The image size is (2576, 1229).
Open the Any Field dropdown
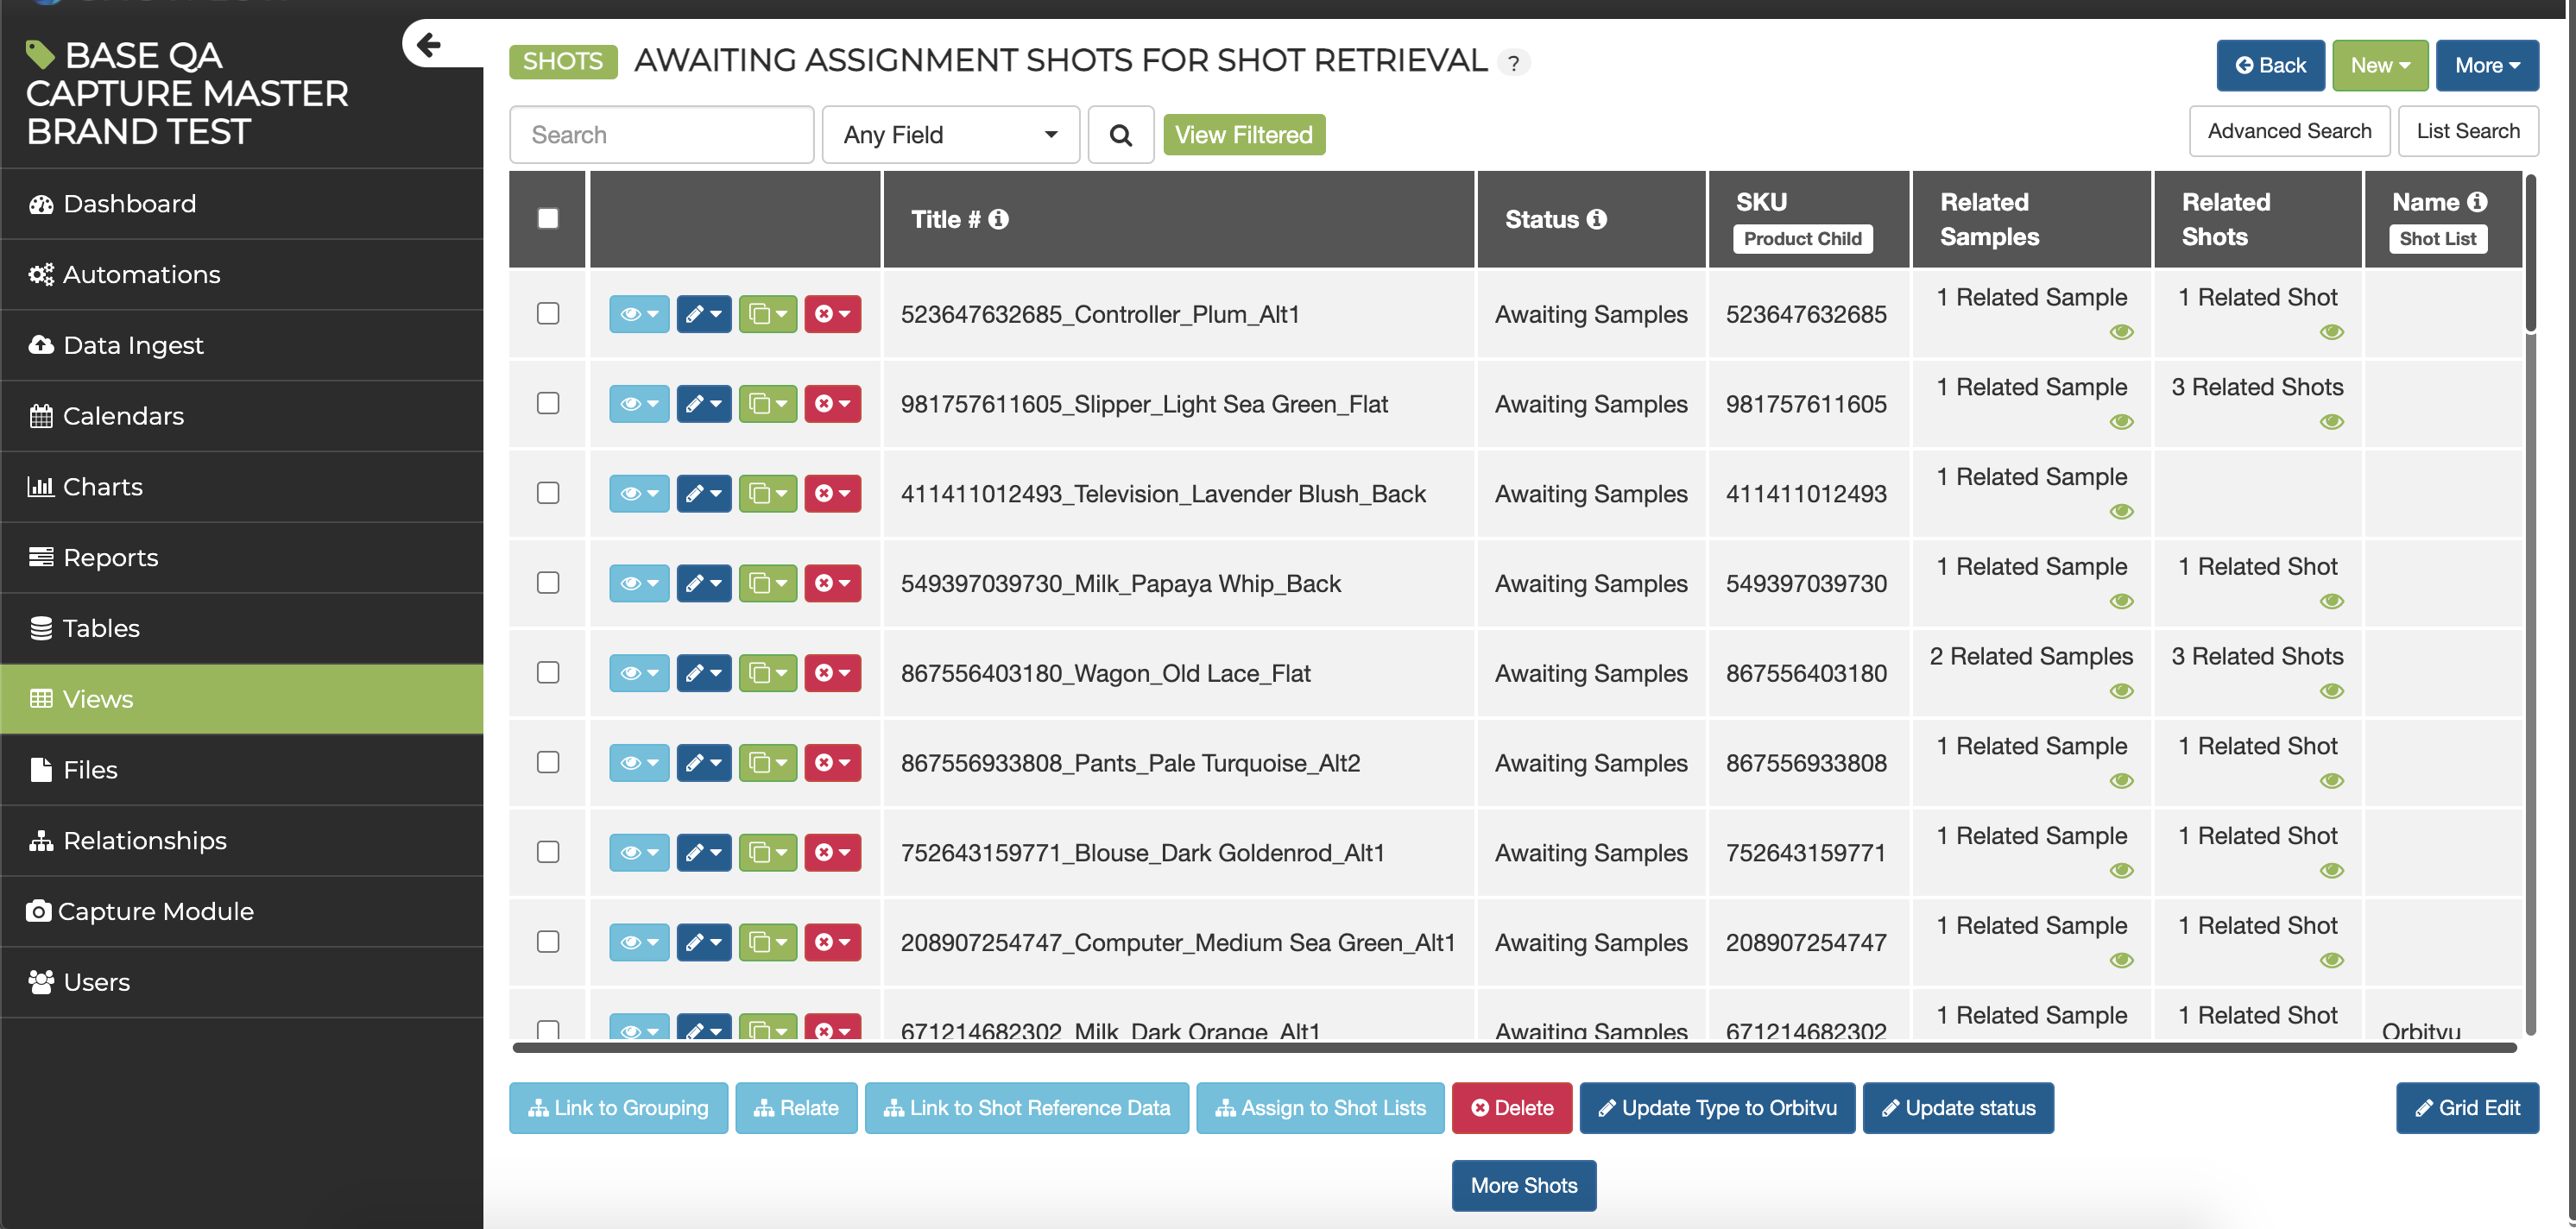click(950, 135)
